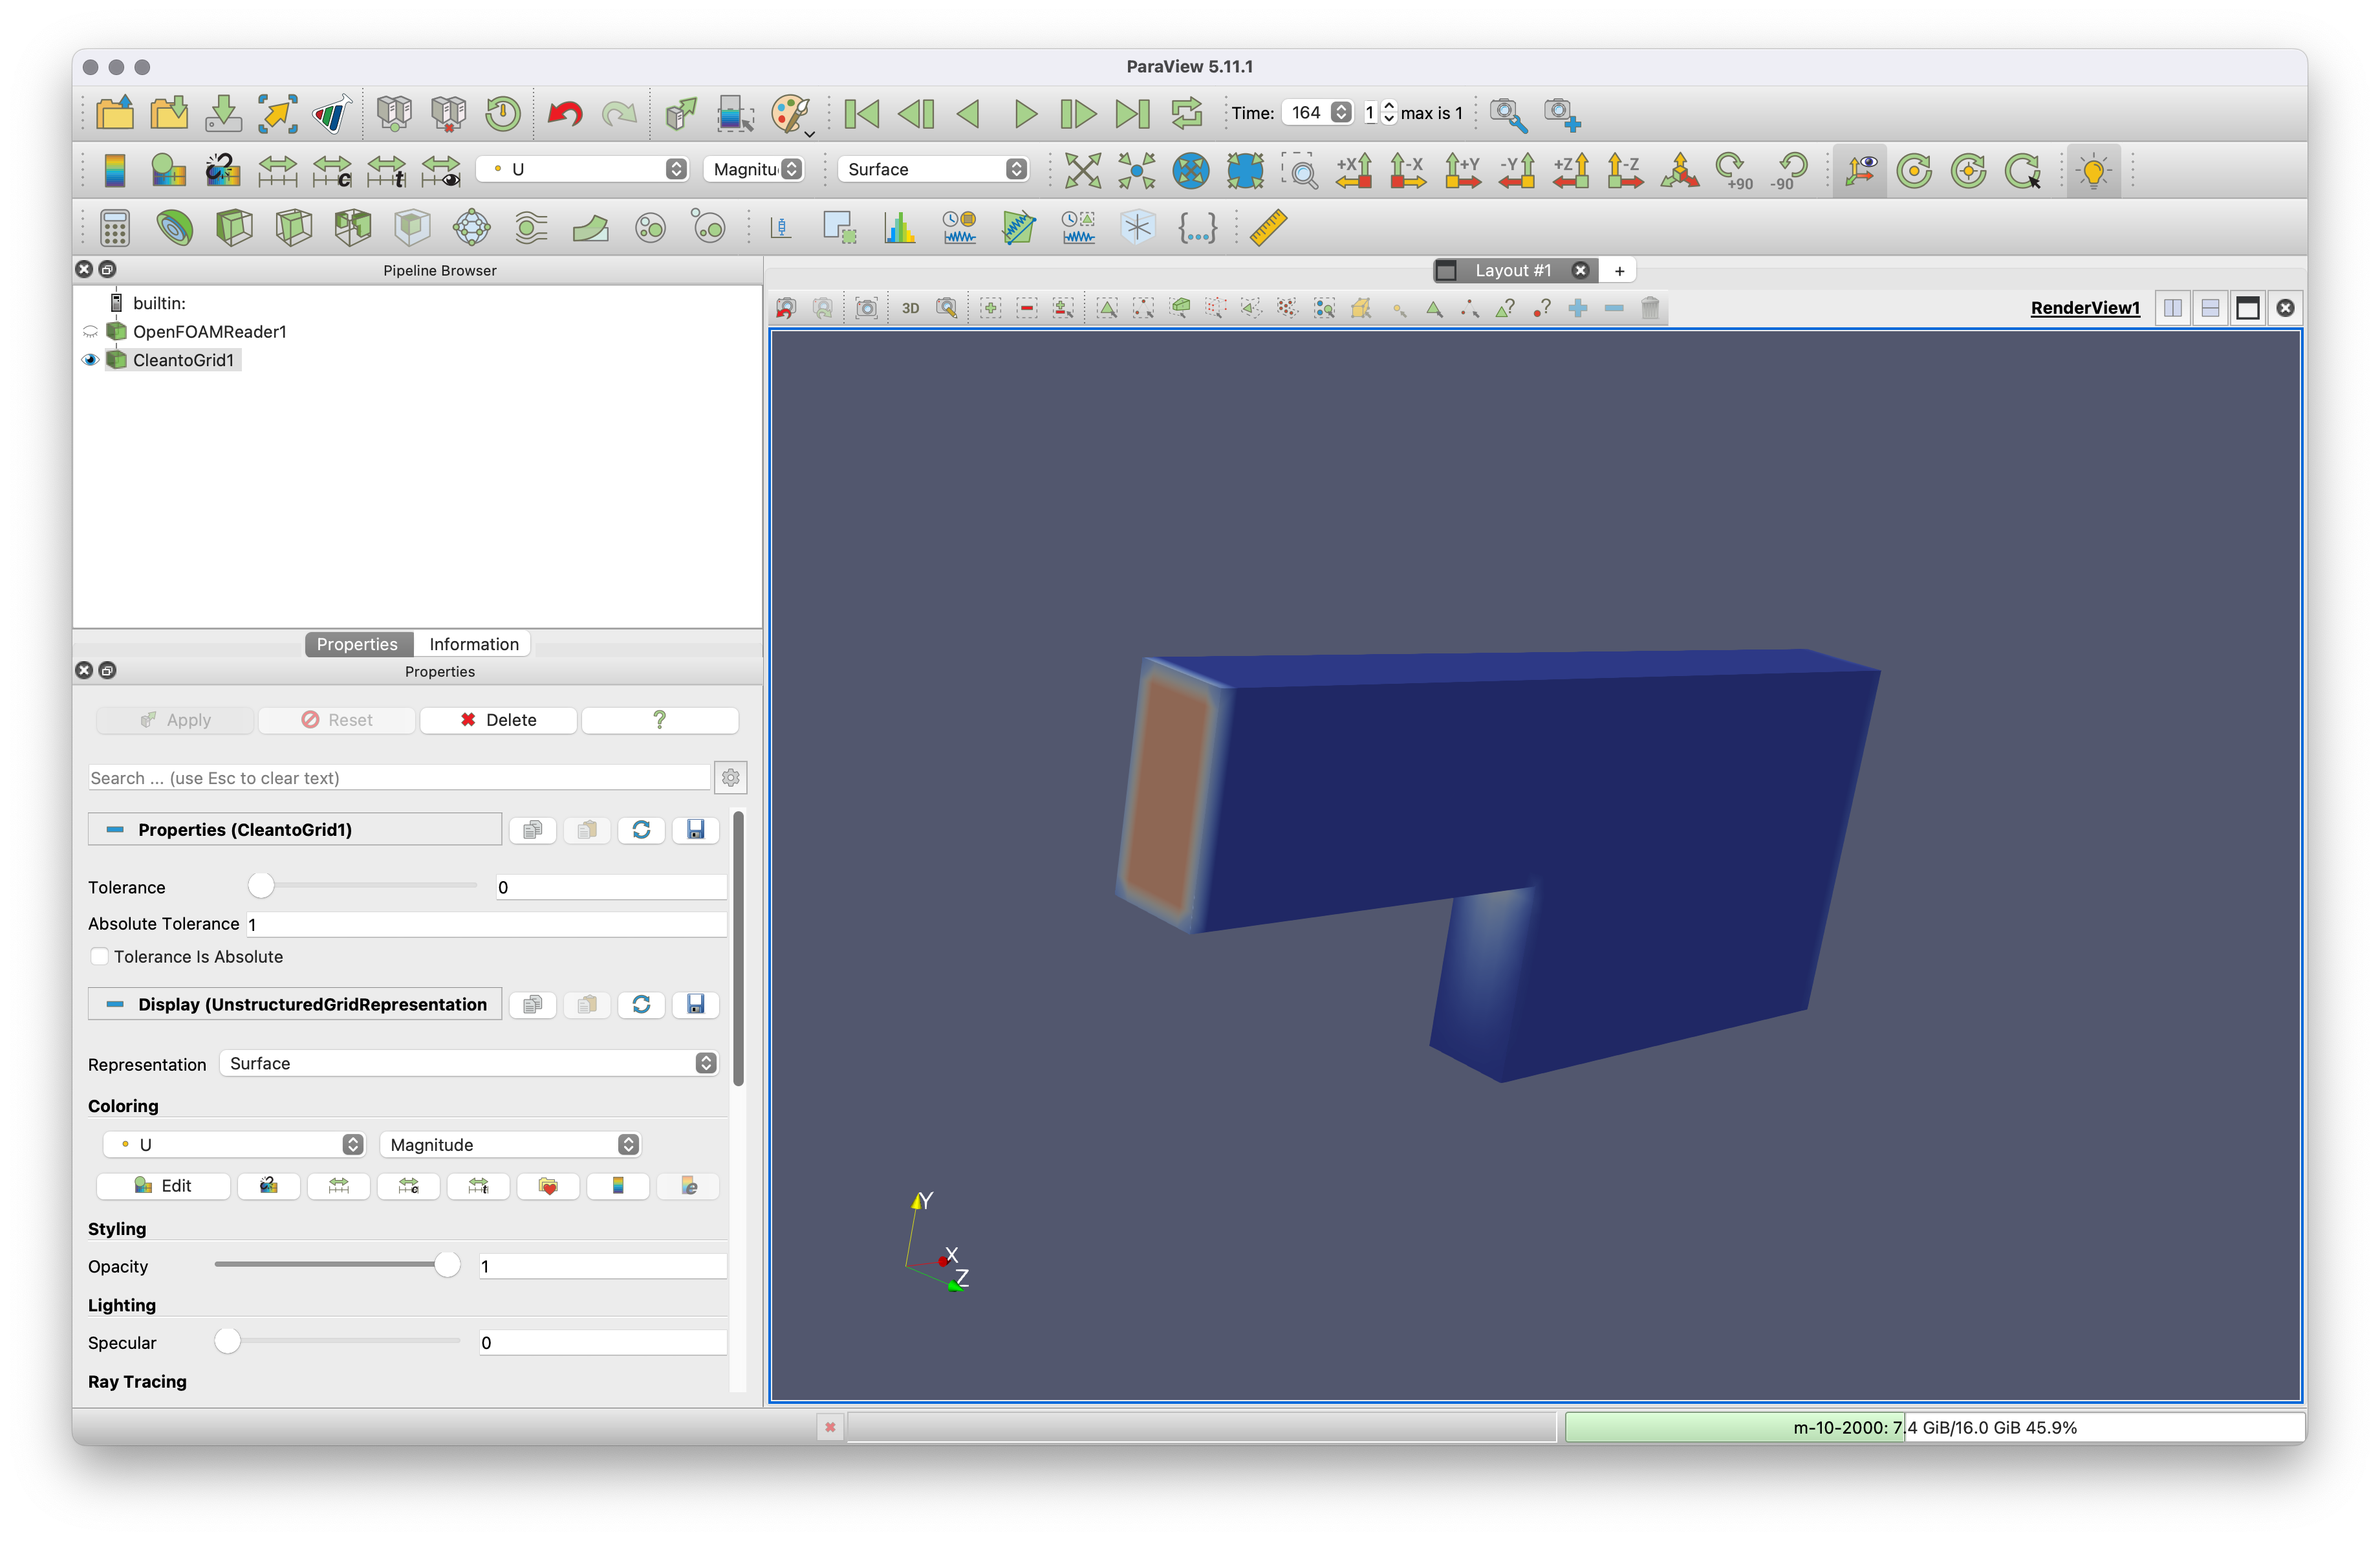This screenshot has height=1541, width=2380.
Task: Open the Representation dropdown in Properties
Action: point(468,1064)
